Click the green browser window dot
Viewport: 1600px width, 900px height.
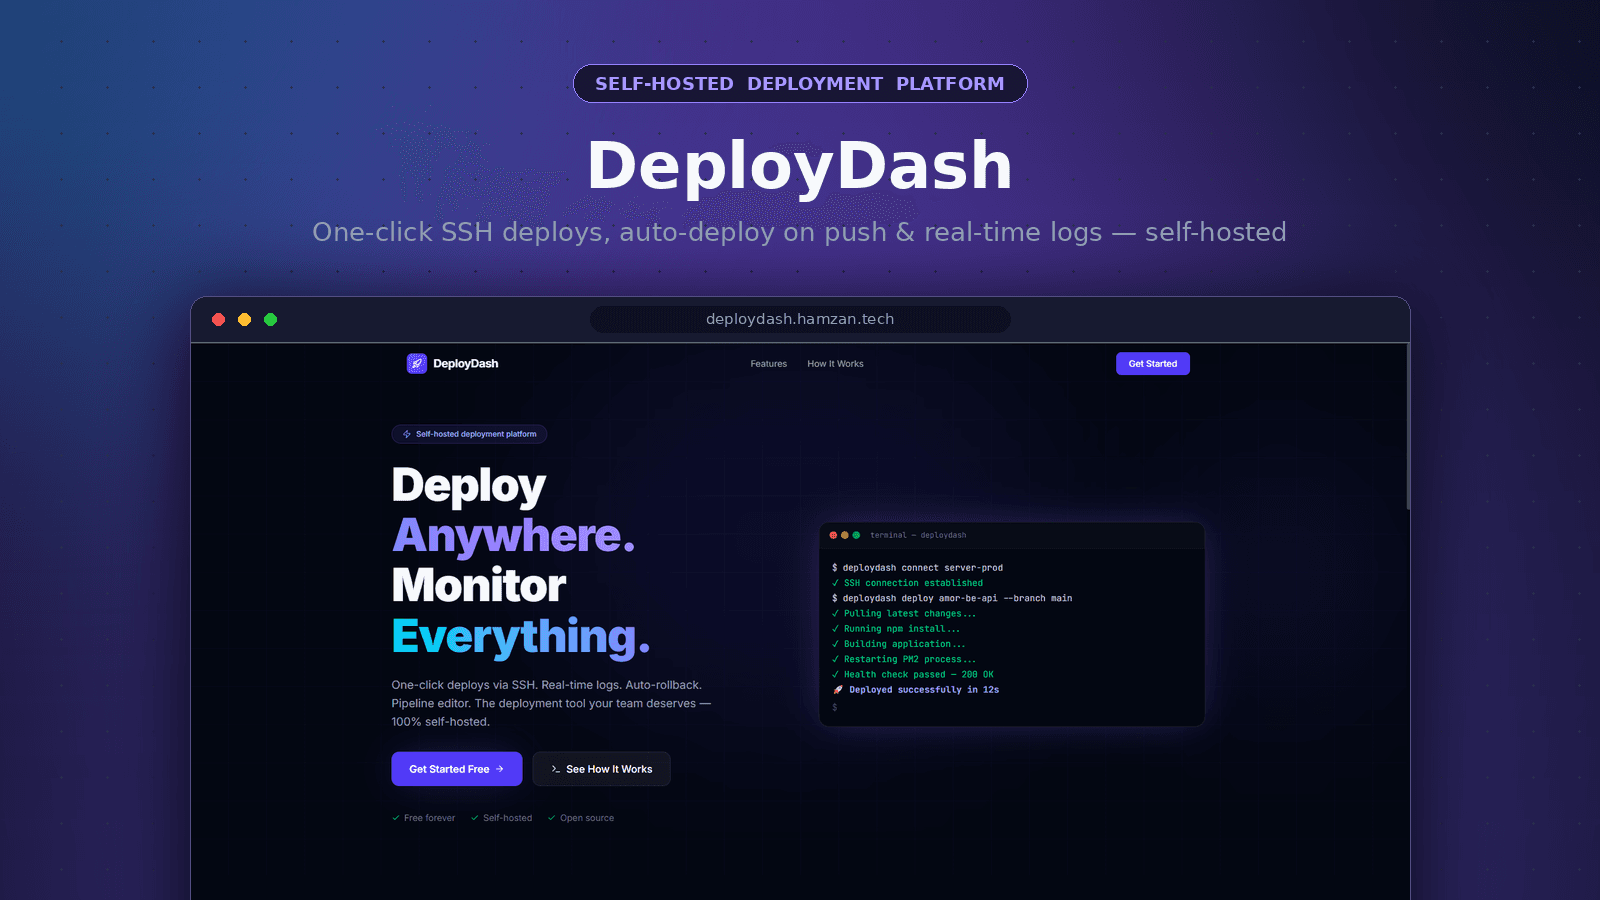pos(270,320)
